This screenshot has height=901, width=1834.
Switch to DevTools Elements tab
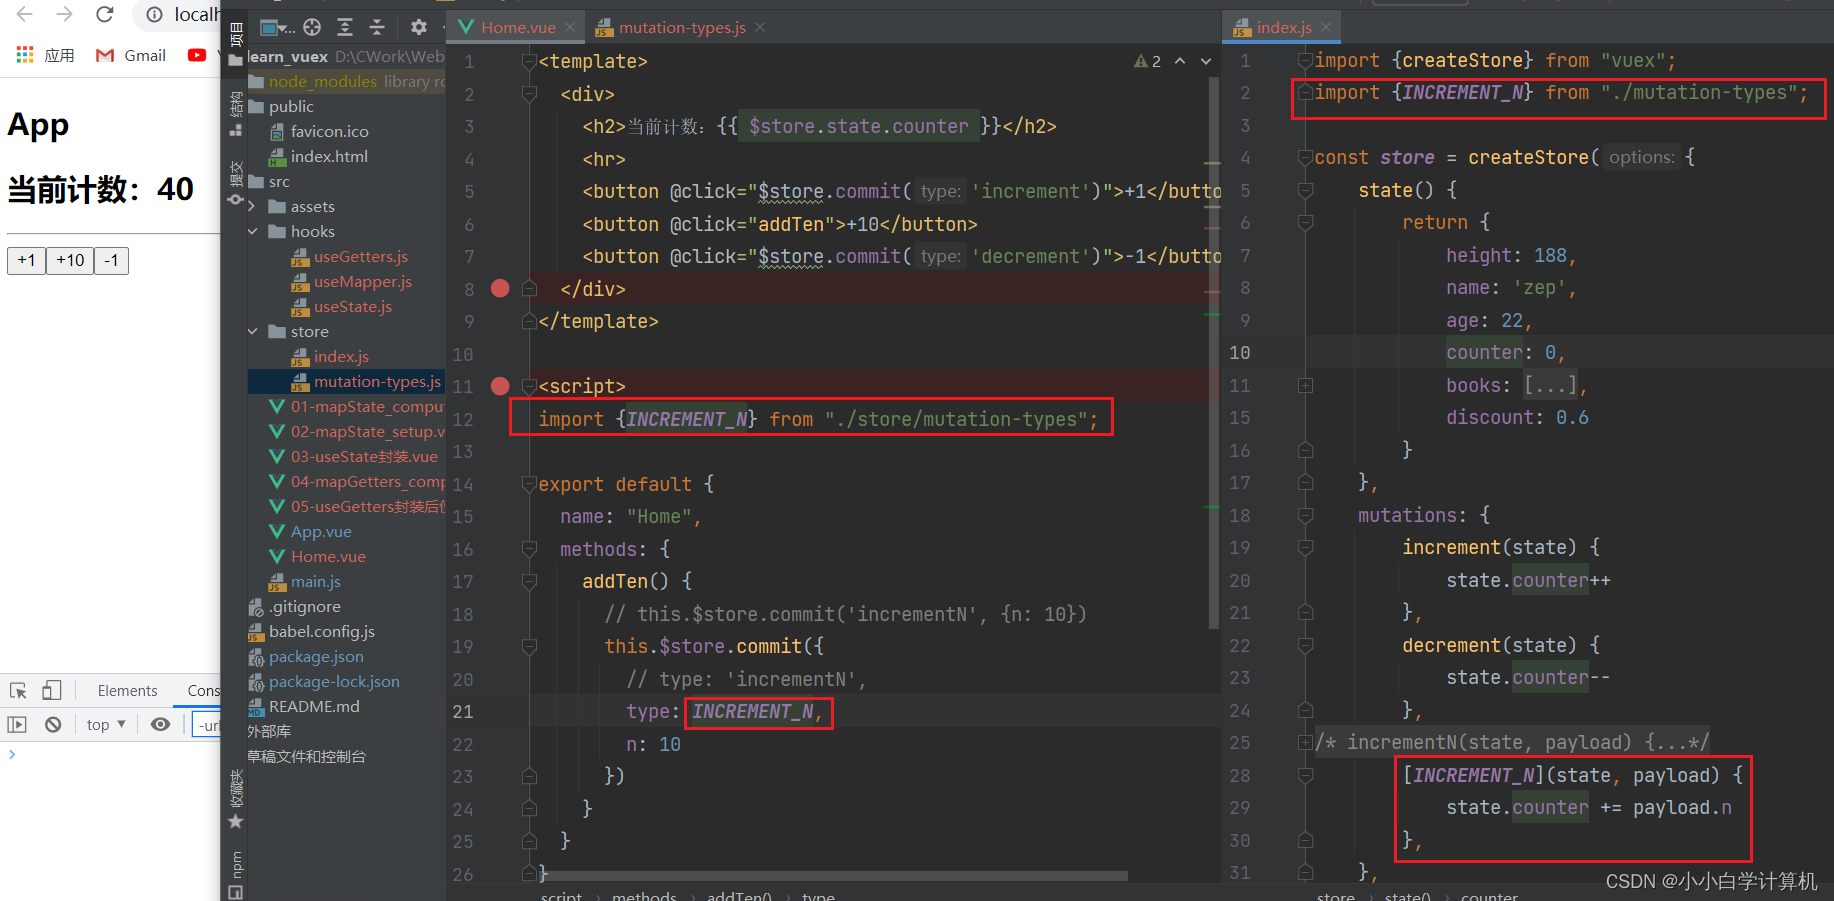pyautogui.click(x=127, y=690)
